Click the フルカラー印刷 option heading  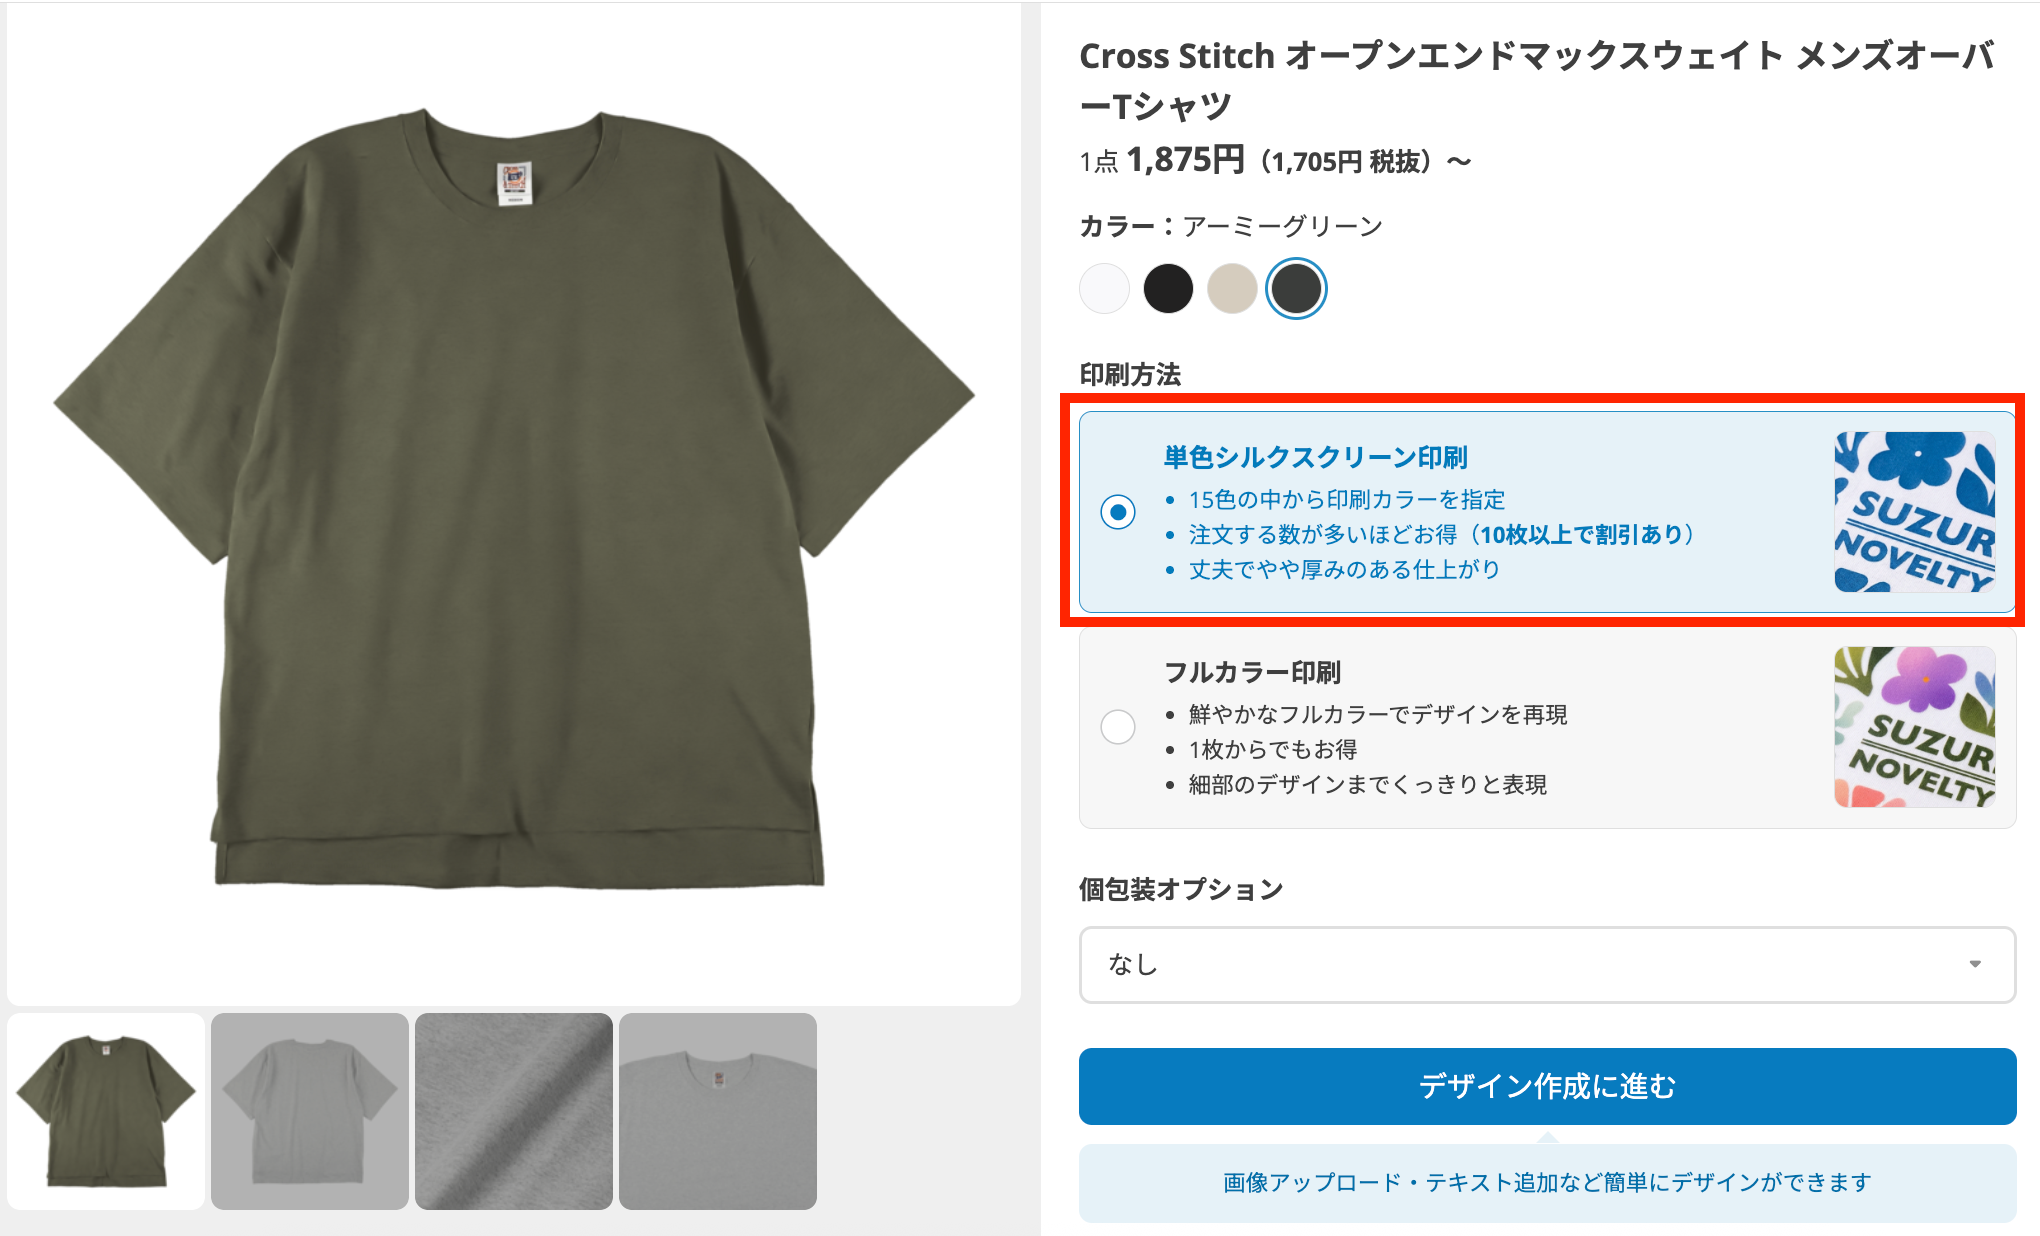coord(1252,672)
